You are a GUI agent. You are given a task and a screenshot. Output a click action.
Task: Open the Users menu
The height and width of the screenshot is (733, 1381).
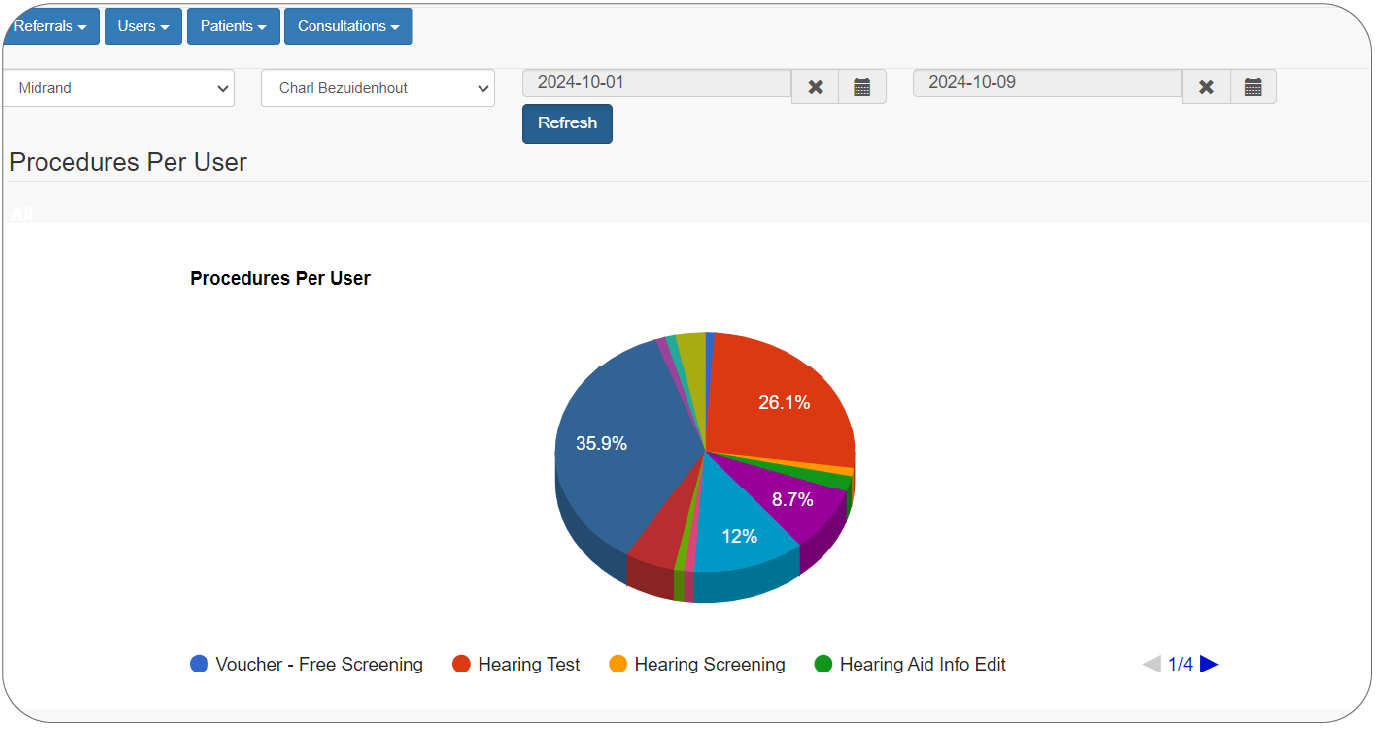142,26
